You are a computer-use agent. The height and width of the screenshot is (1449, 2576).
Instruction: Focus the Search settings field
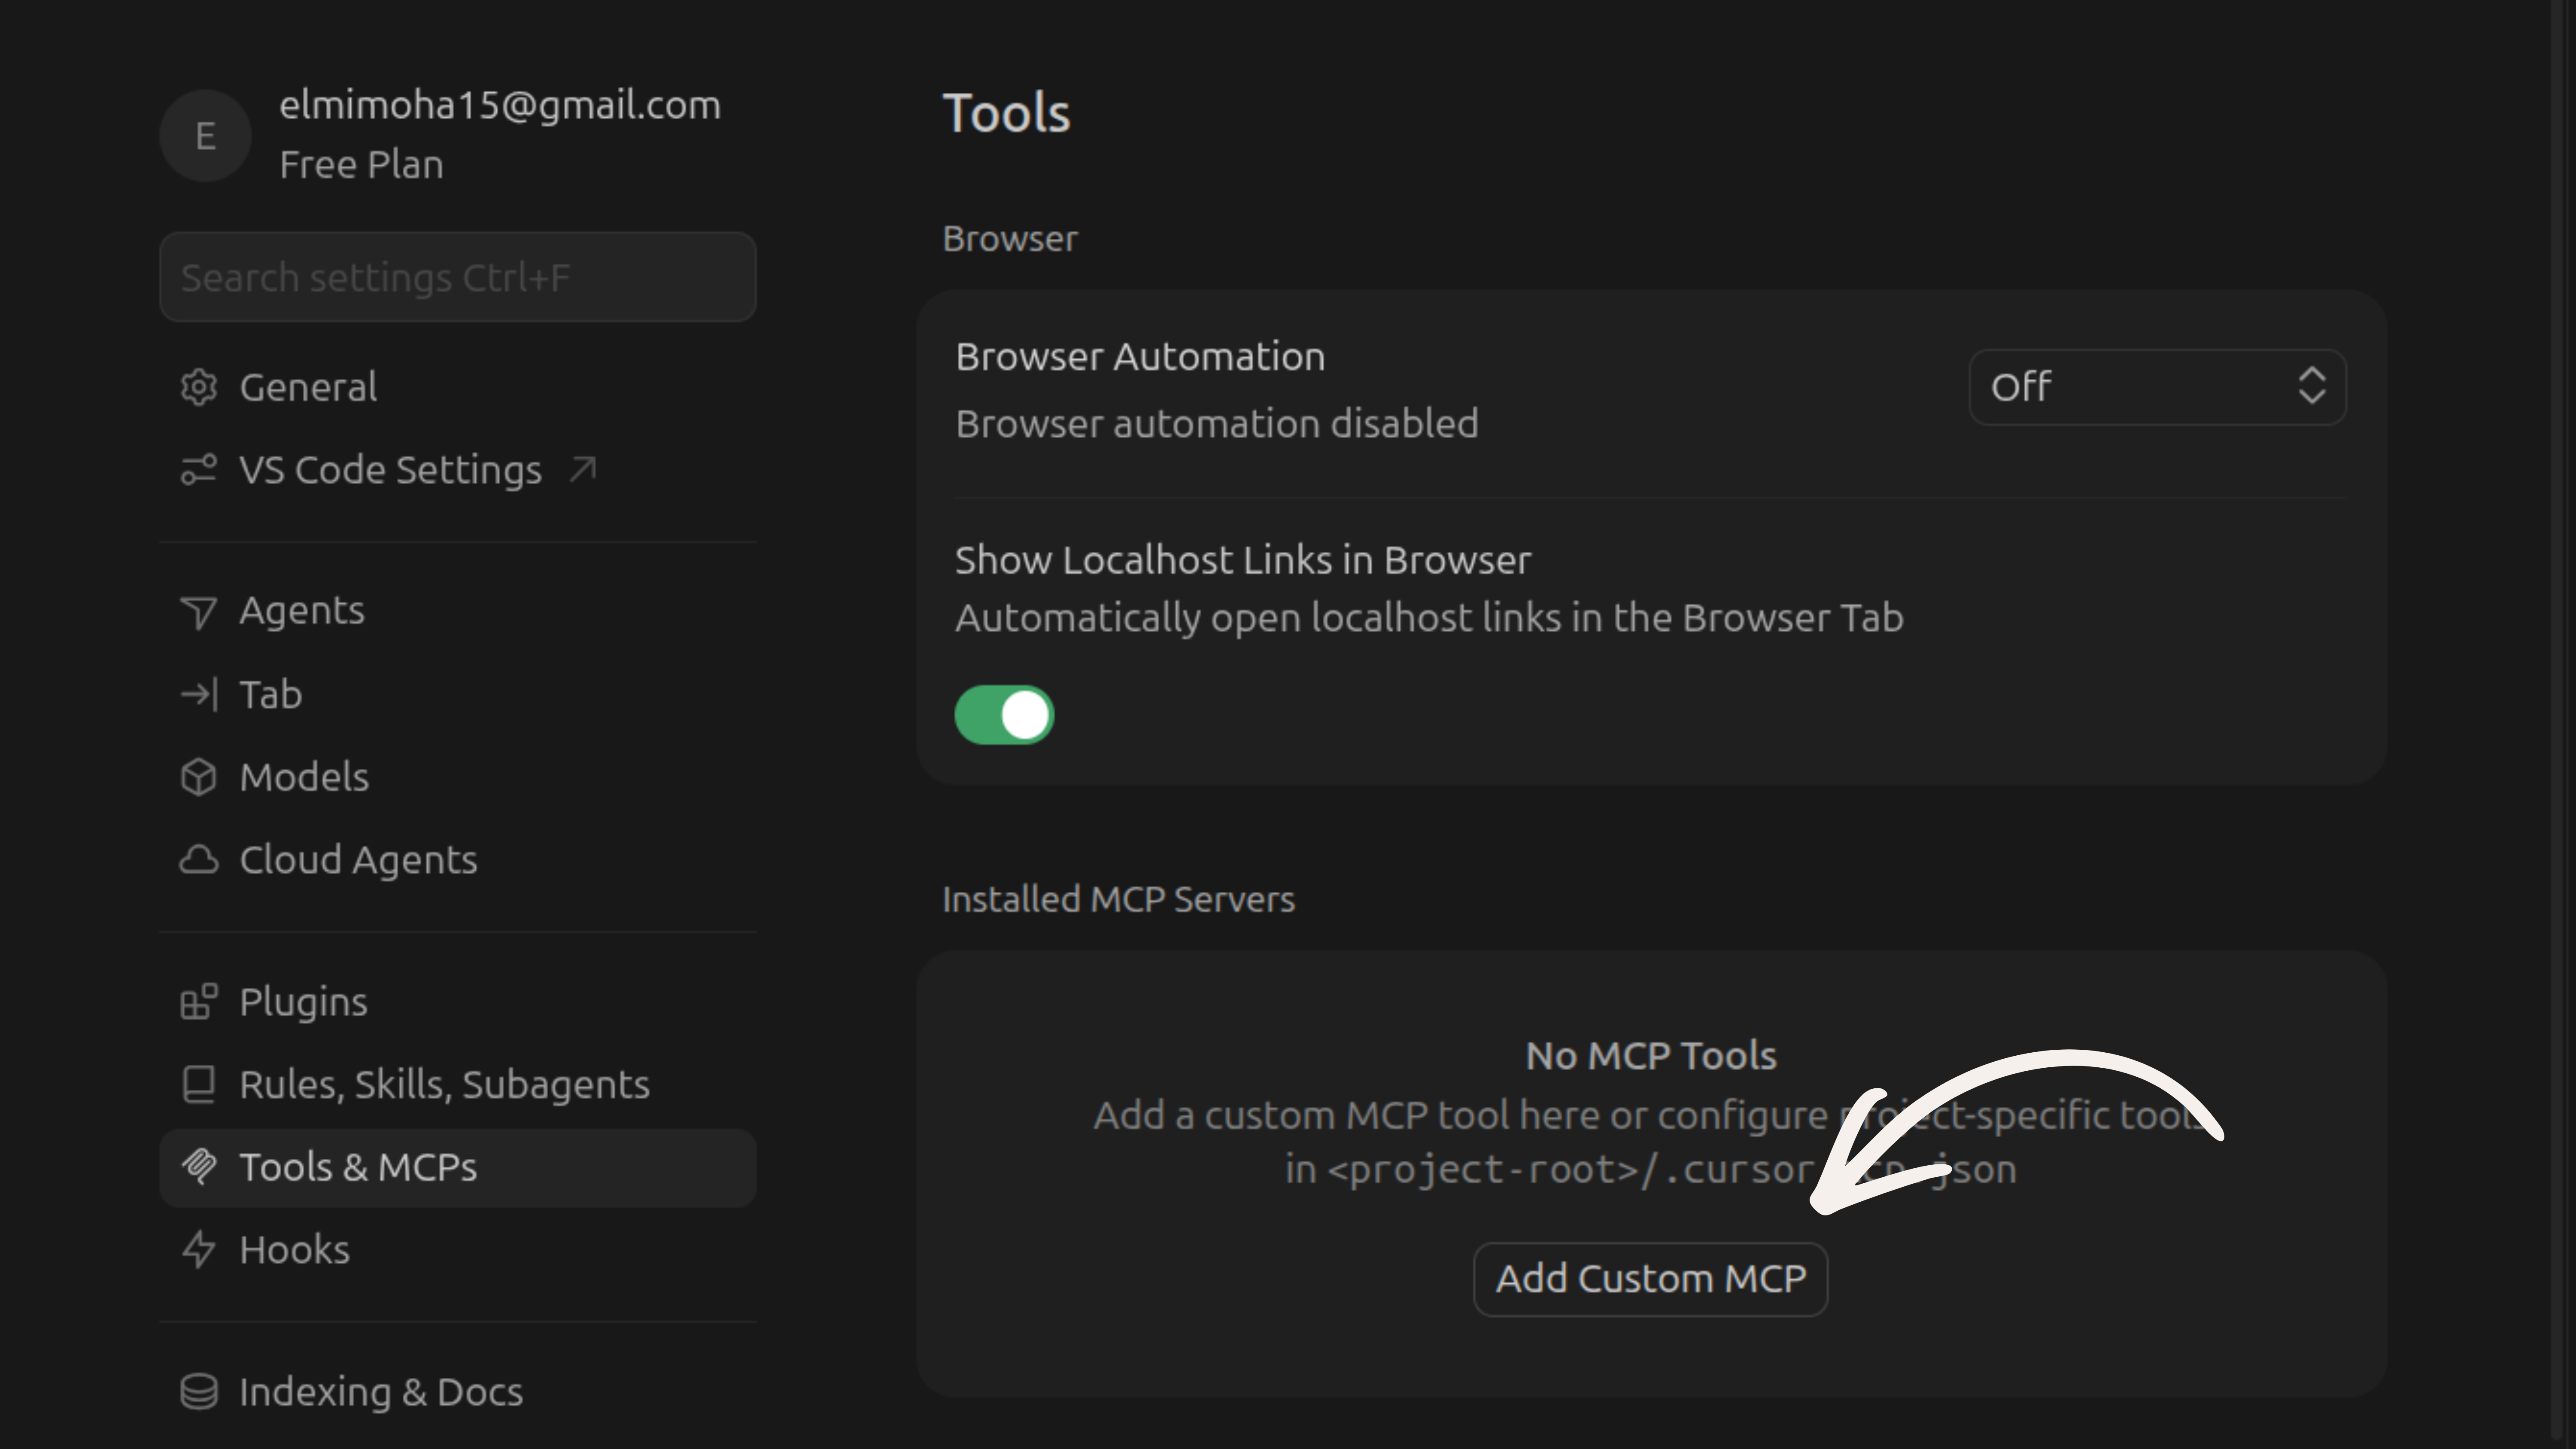click(x=458, y=277)
